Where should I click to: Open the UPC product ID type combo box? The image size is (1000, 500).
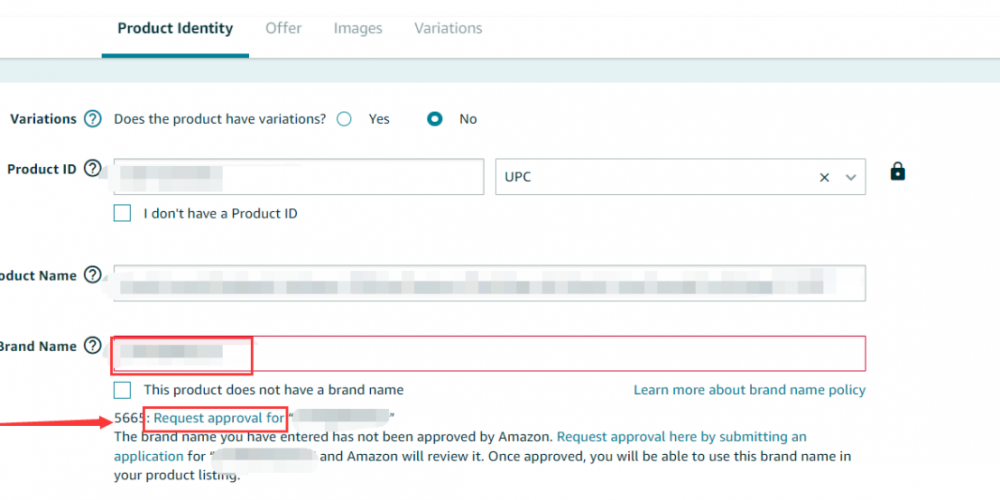click(x=680, y=177)
